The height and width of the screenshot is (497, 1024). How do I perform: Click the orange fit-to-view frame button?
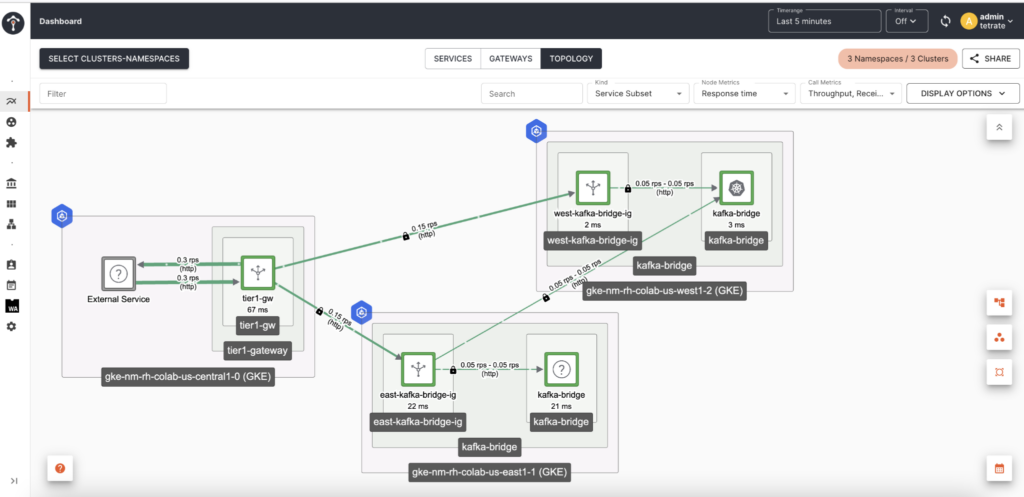[x=999, y=372]
